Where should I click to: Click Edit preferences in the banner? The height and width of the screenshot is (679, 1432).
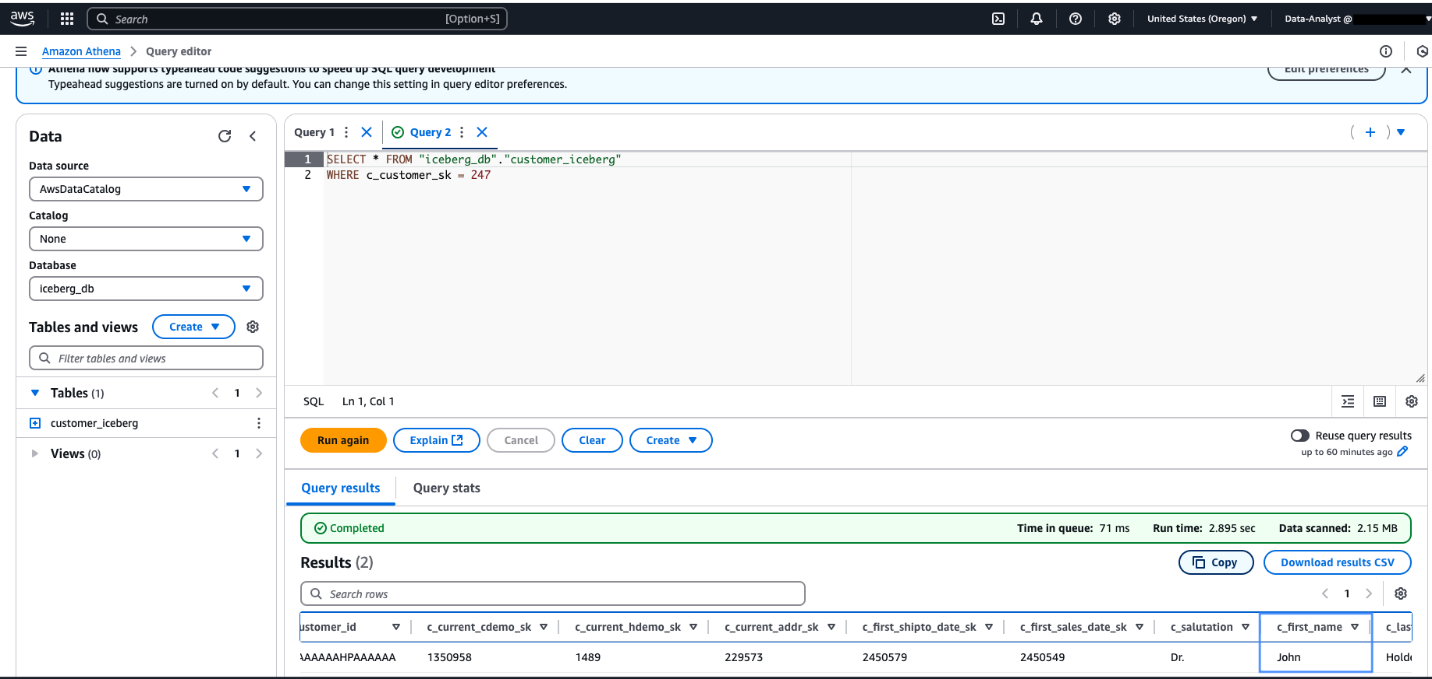[1326, 68]
